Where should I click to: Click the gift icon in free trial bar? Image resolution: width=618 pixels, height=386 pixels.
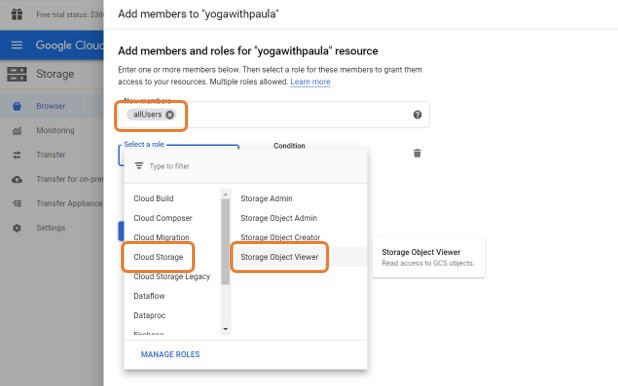[x=17, y=14]
